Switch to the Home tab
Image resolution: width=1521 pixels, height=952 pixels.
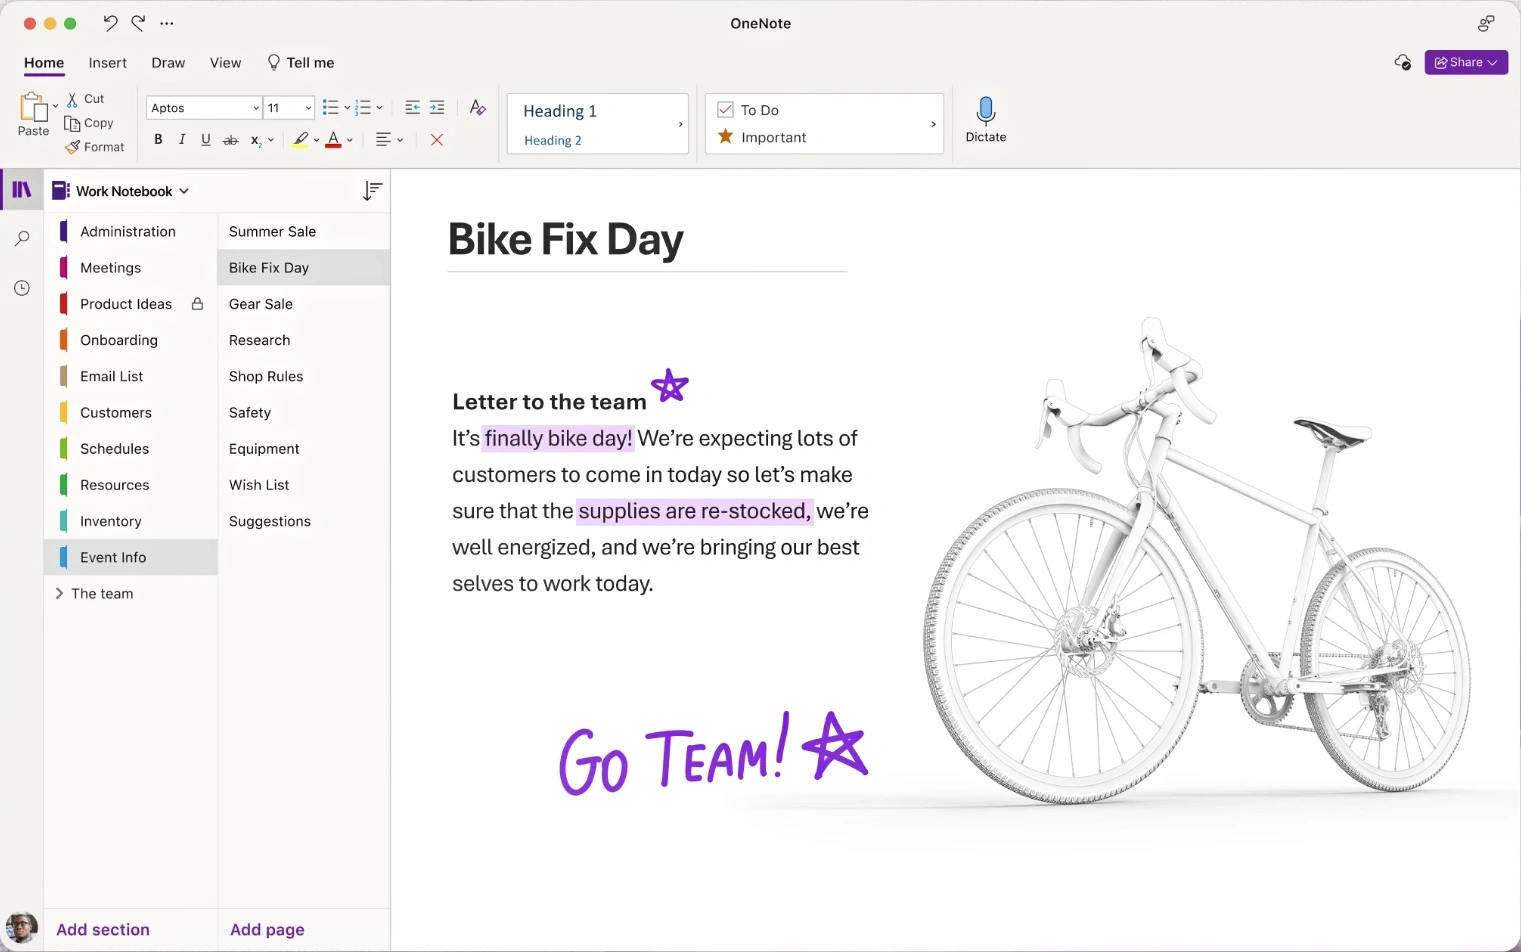[44, 63]
